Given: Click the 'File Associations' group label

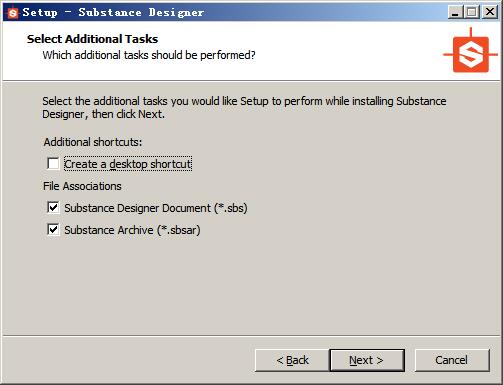Looking at the screenshot, I should (x=82, y=186).
